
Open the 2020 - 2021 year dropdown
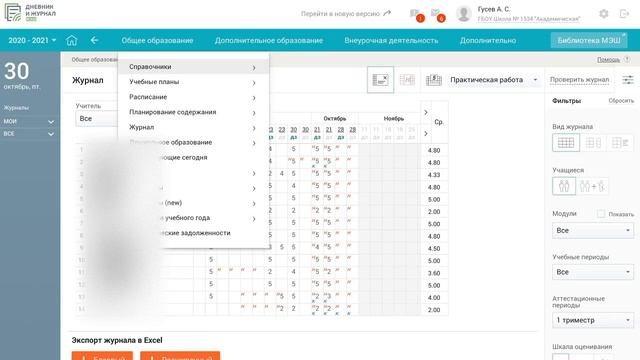coord(32,40)
